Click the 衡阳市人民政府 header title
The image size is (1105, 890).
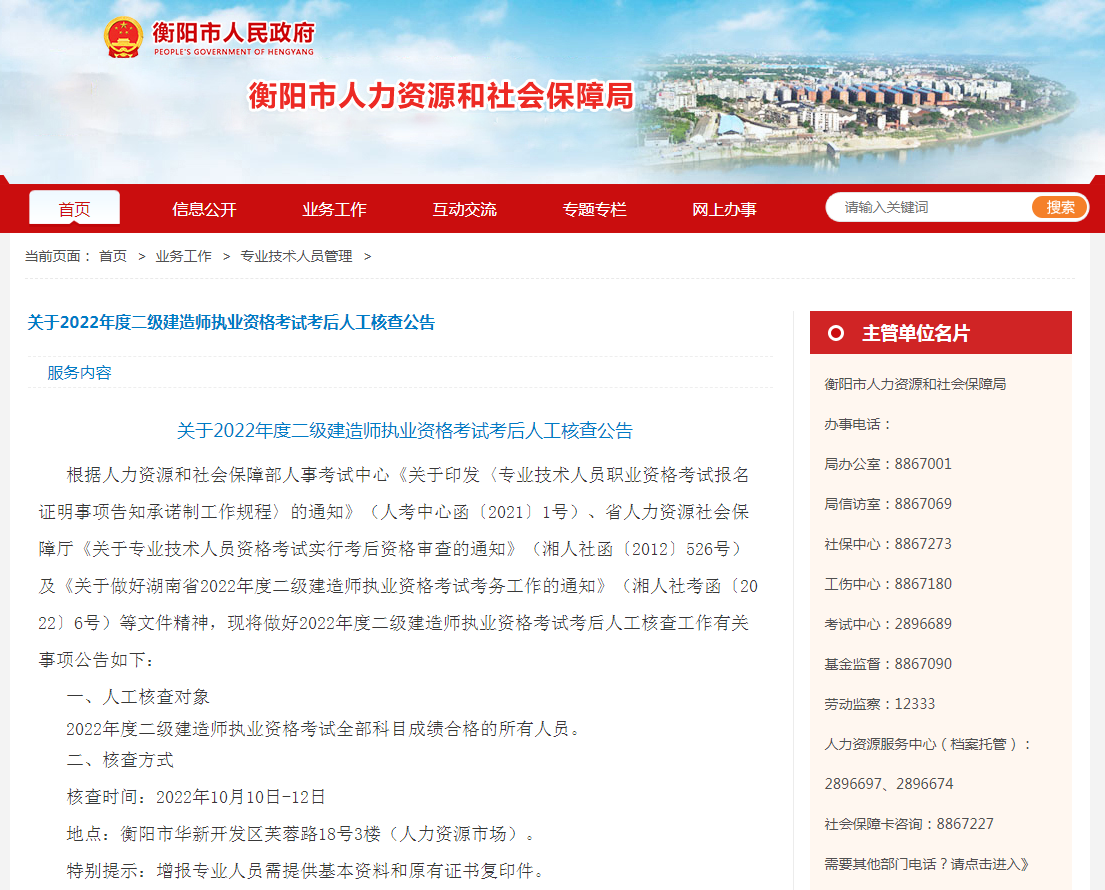click(x=233, y=33)
